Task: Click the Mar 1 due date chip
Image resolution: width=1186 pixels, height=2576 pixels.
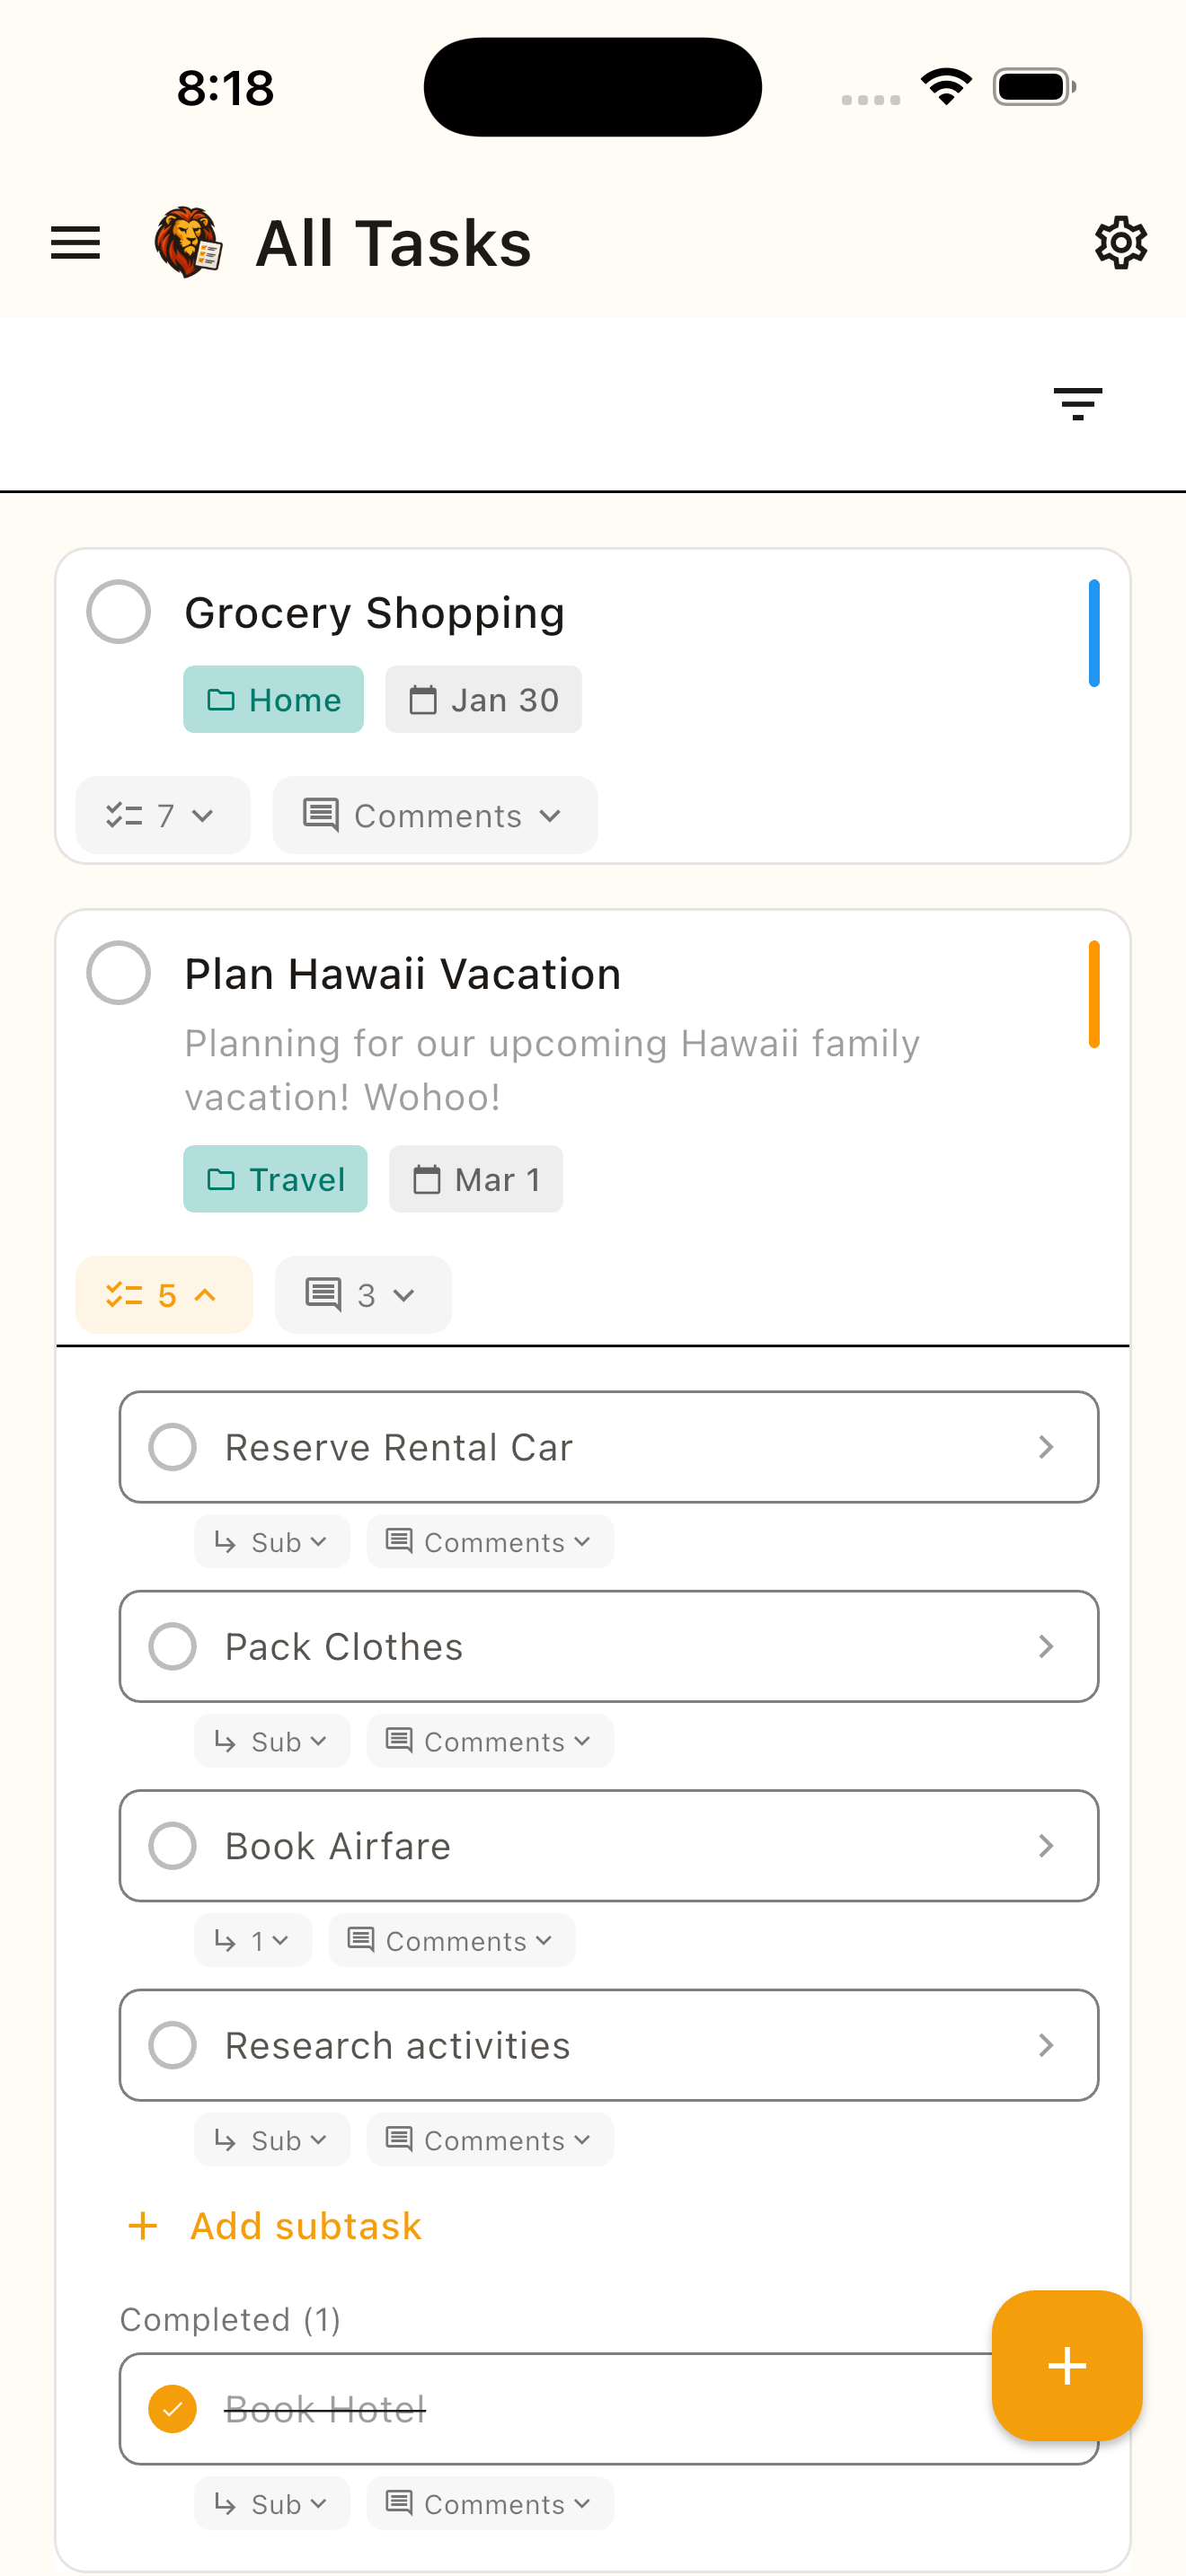Action: tap(475, 1179)
